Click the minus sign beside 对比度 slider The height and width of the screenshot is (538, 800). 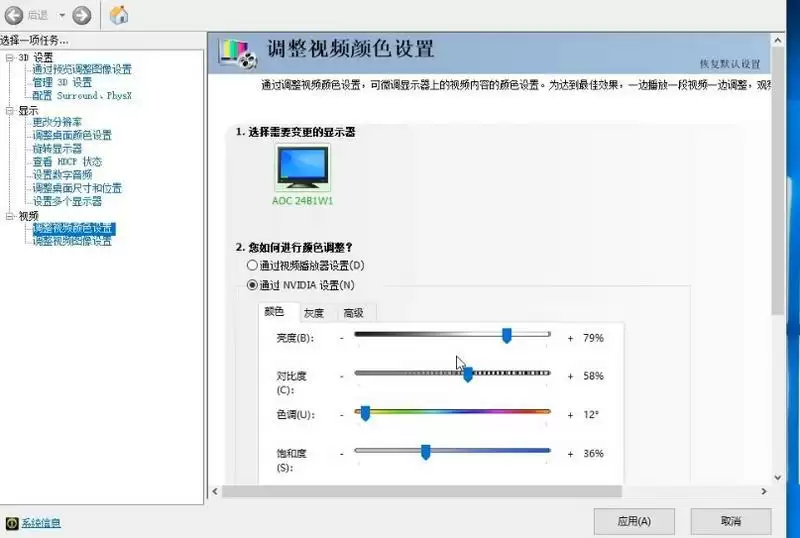[x=341, y=376]
